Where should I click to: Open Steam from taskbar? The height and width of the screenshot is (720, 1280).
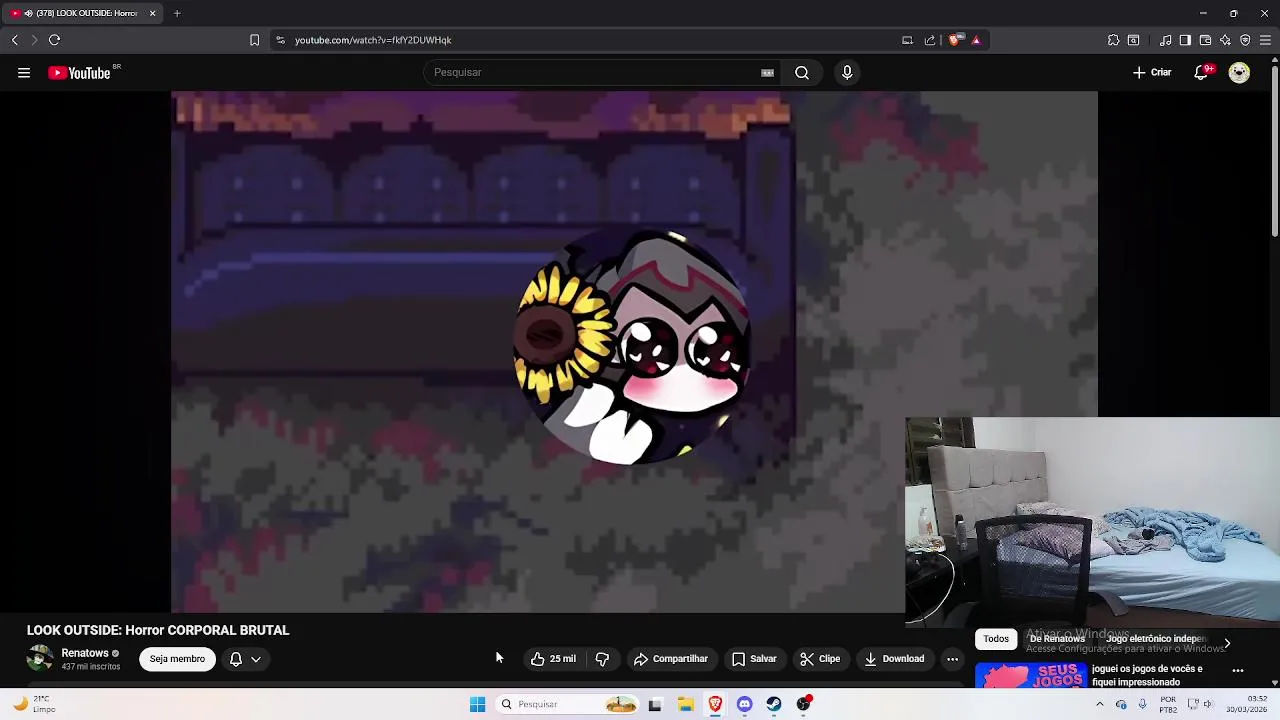click(x=774, y=705)
